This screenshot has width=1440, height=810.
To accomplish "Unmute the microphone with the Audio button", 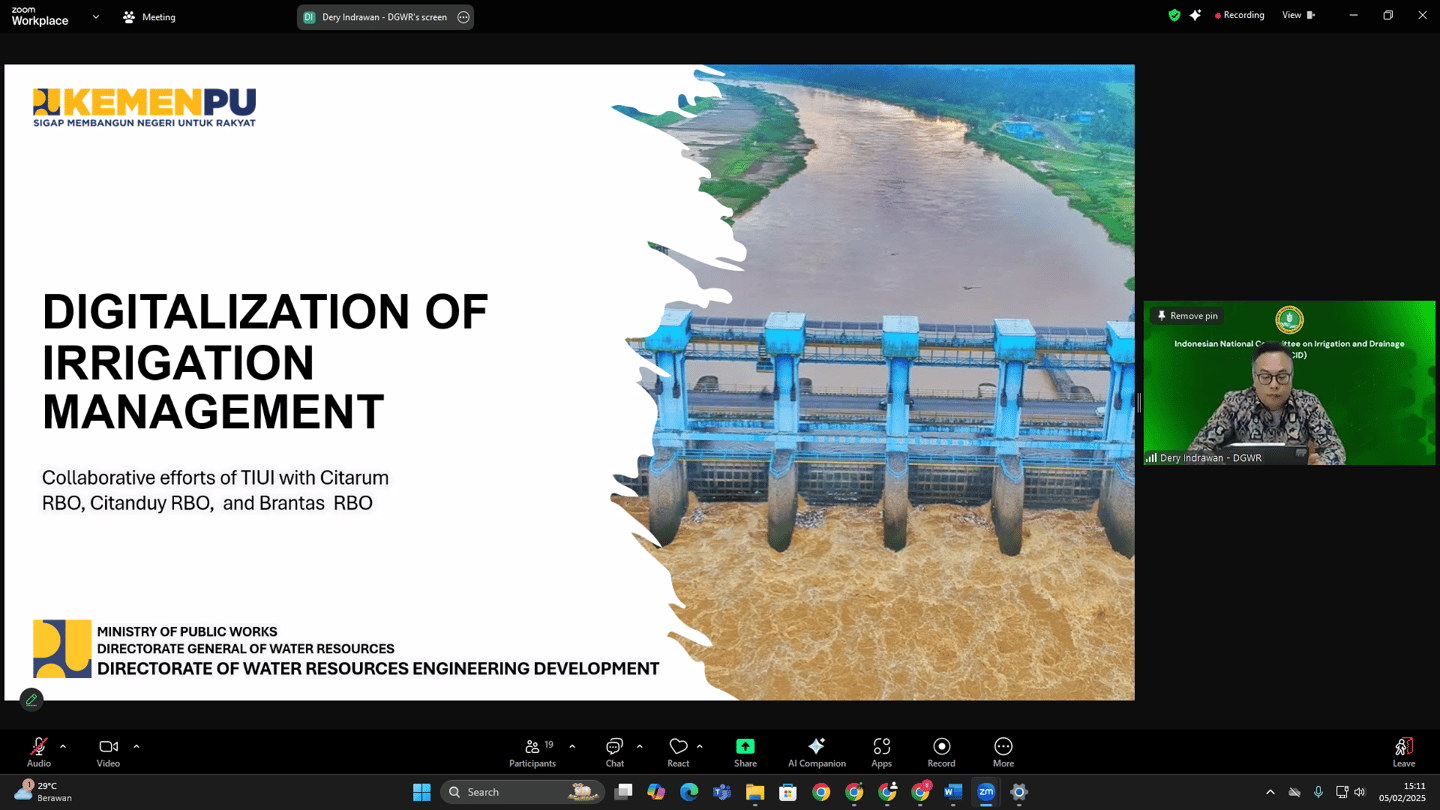I will pyautogui.click(x=39, y=752).
